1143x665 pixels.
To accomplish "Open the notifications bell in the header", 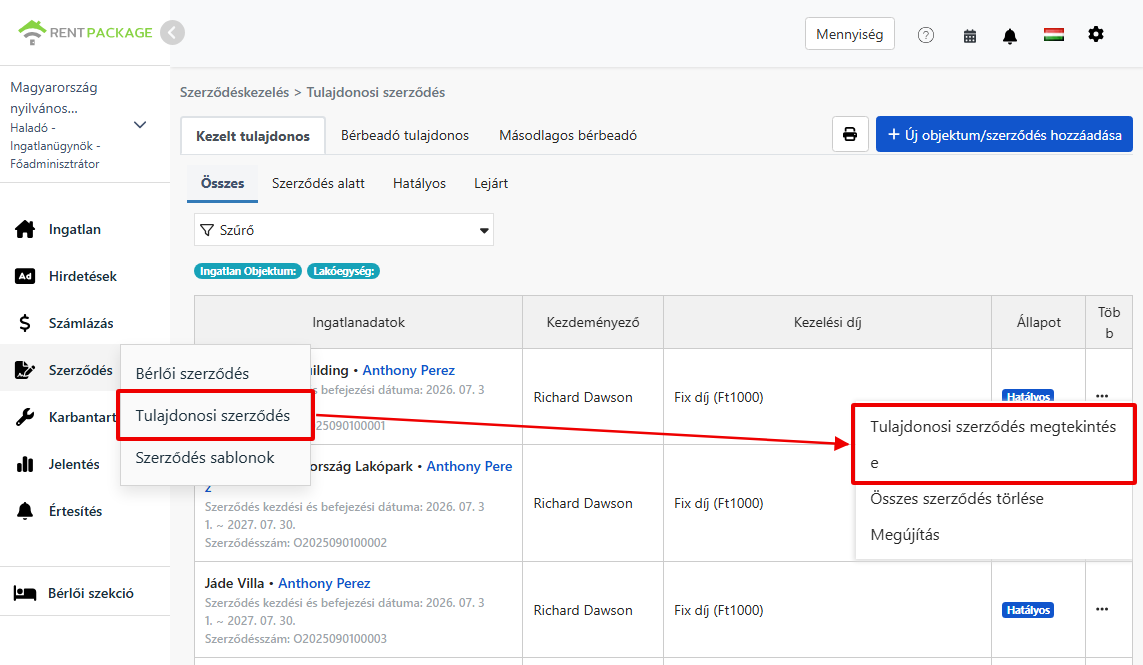I will point(1010,36).
